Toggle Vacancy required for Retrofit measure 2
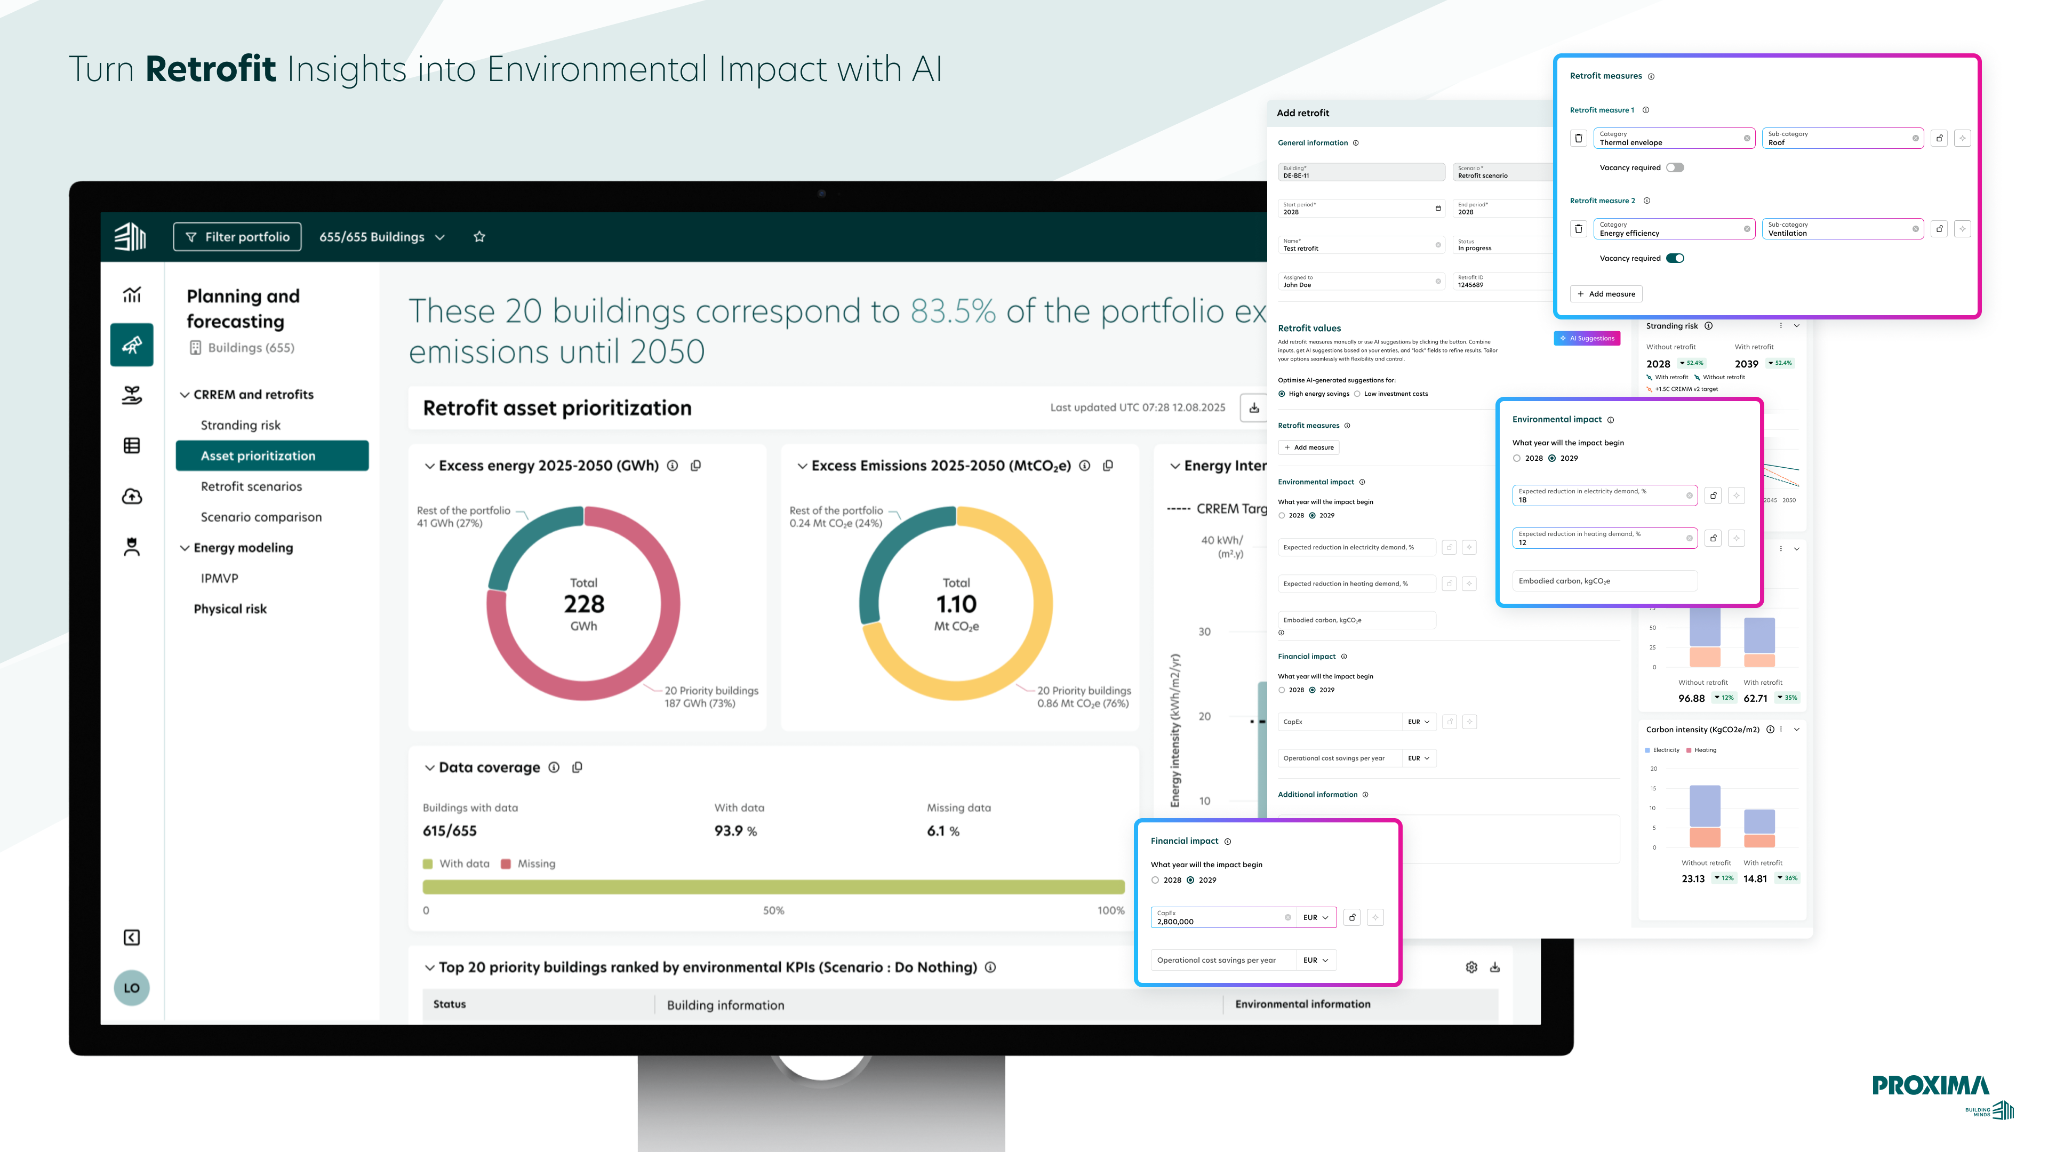Image resolution: width=2048 pixels, height=1152 pixels. (1675, 258)
